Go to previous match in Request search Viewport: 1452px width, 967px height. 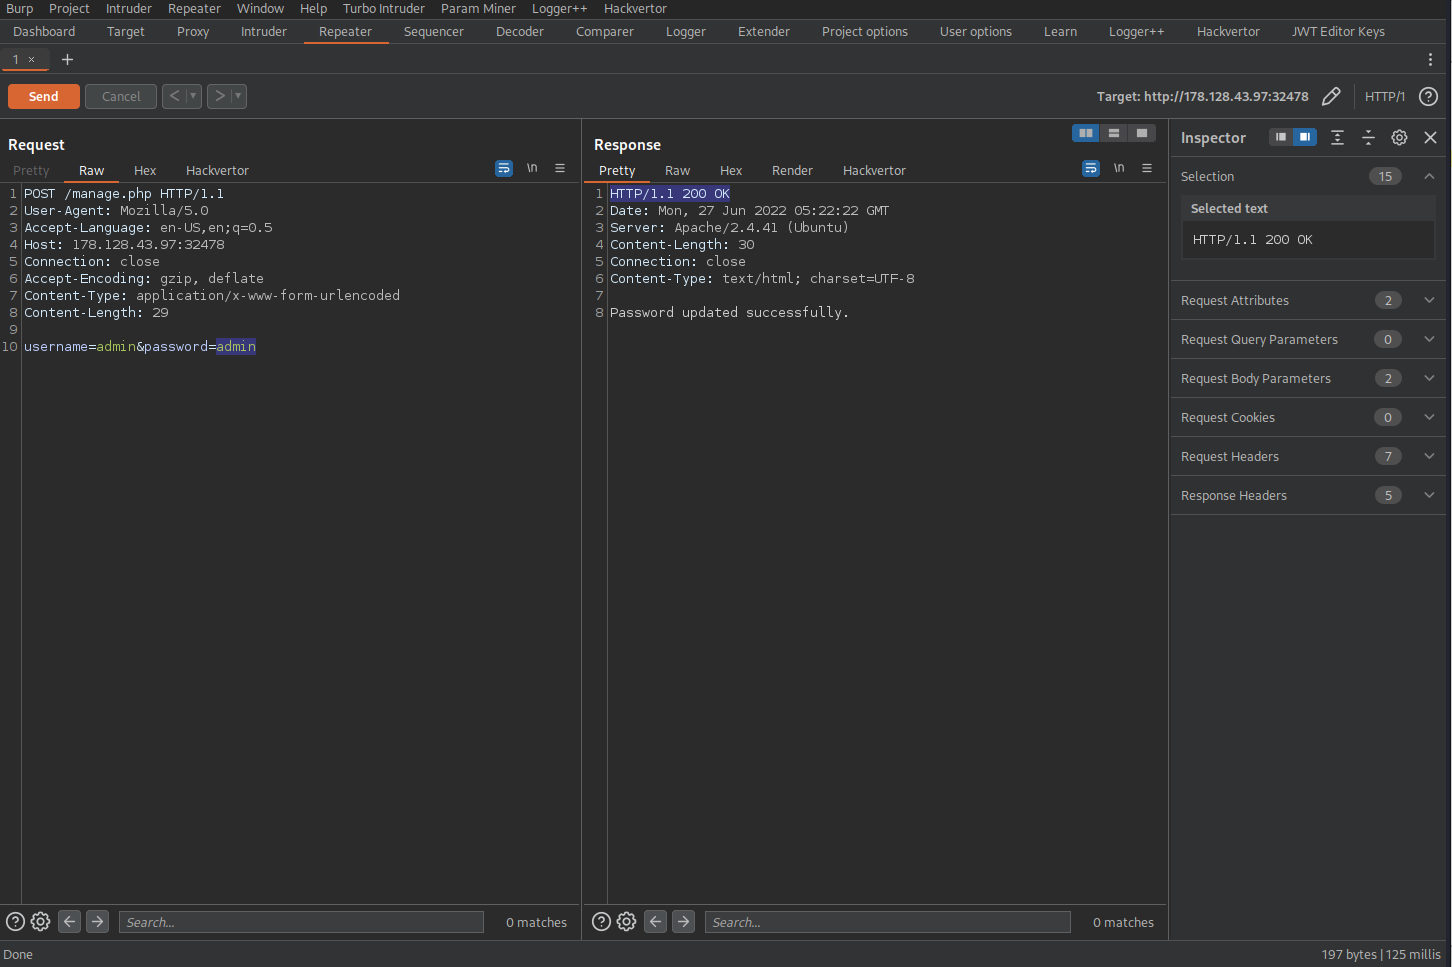(69, 921)
